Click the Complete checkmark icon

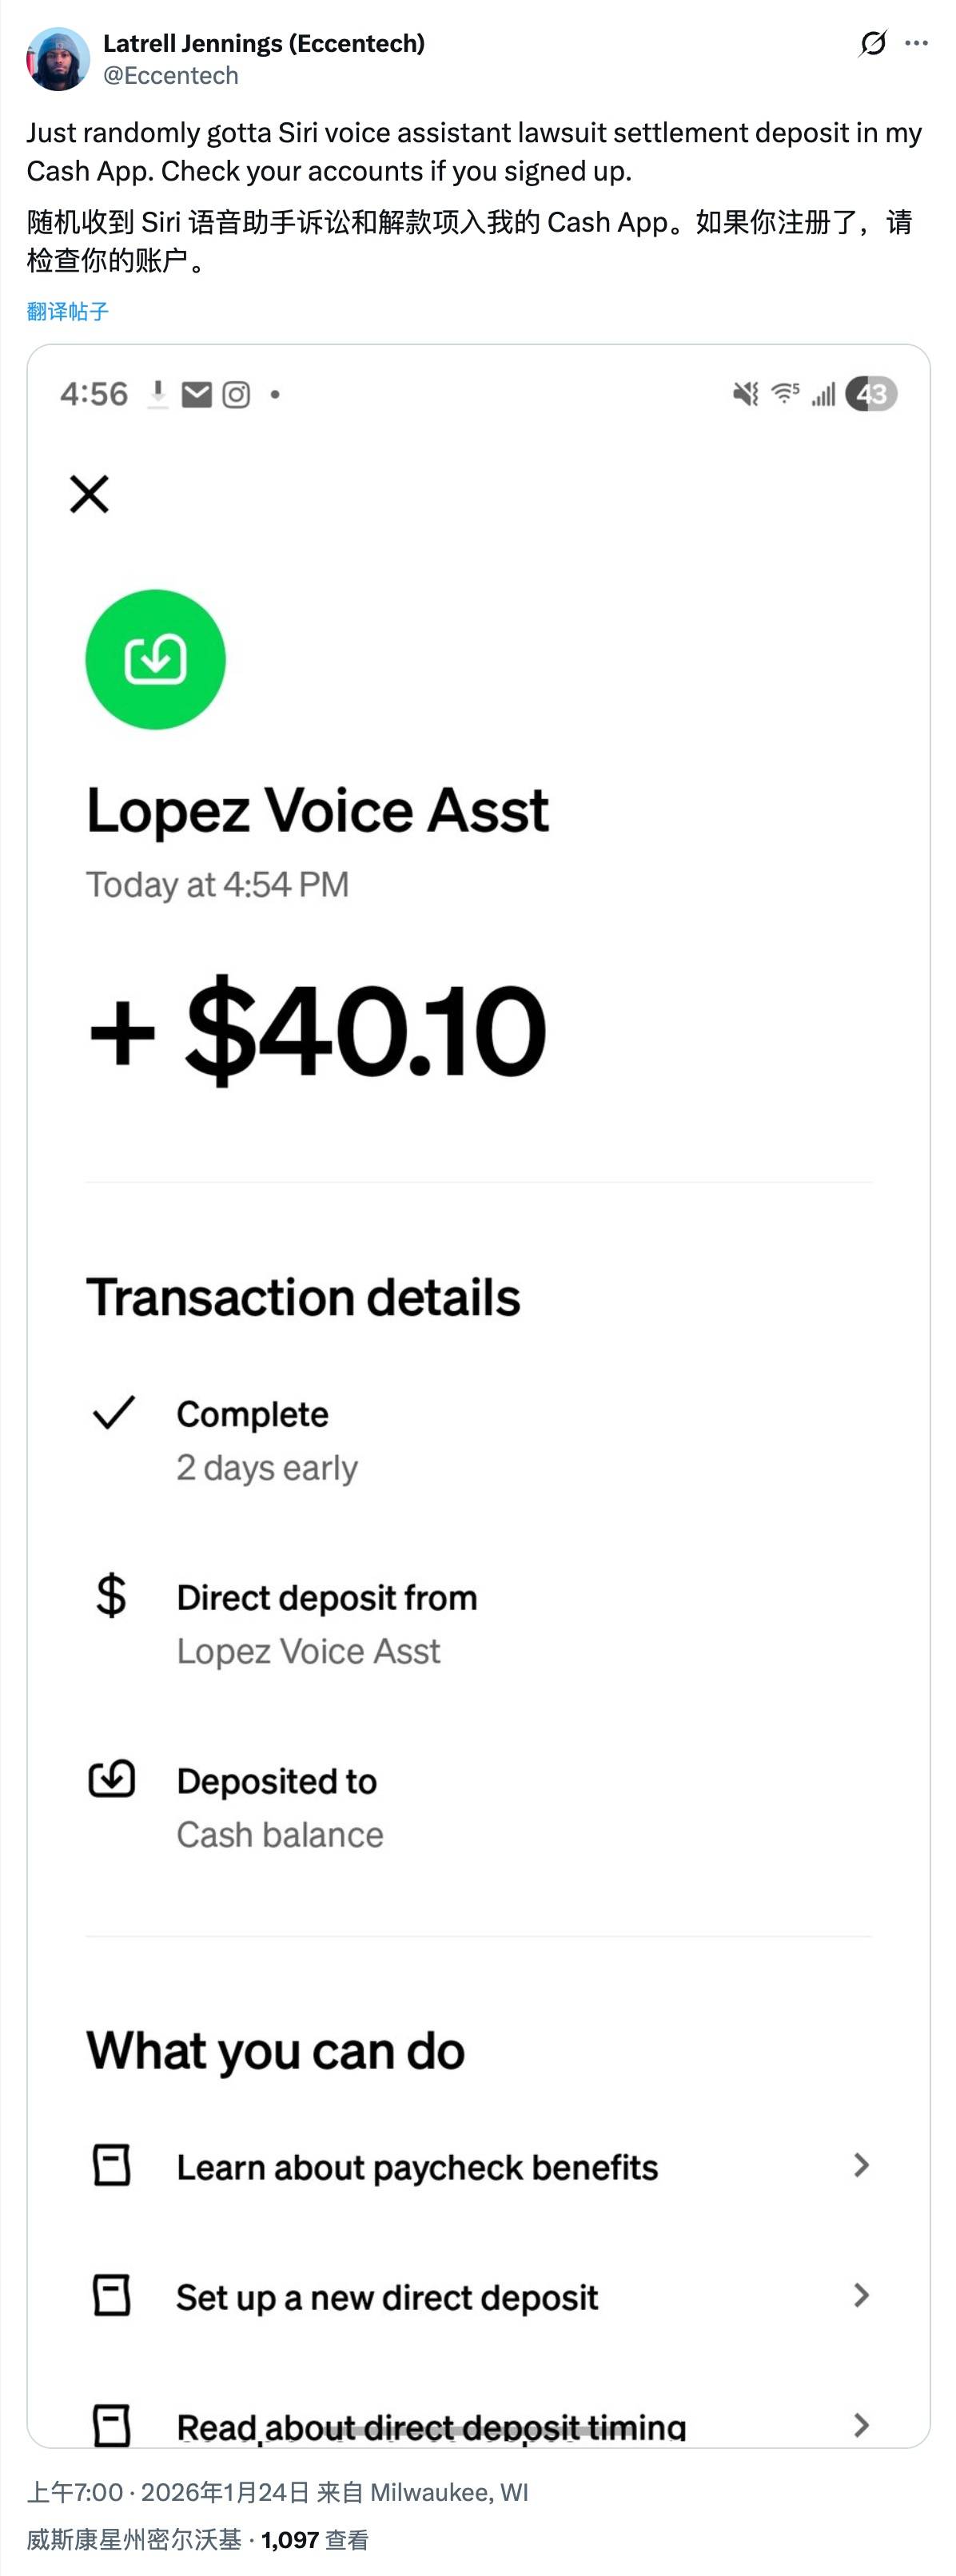tap(113, 1412)
